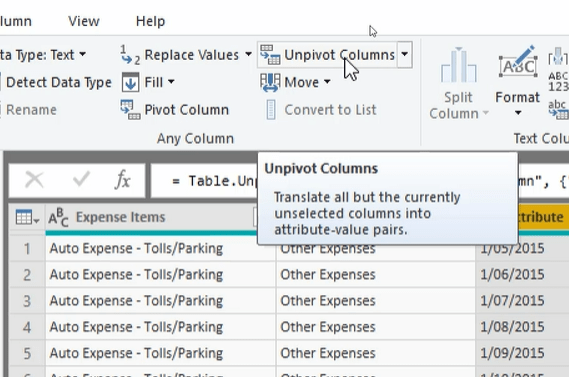Expand the Fill dropdown arrow
Screen dimensions: 569x377
171,82
